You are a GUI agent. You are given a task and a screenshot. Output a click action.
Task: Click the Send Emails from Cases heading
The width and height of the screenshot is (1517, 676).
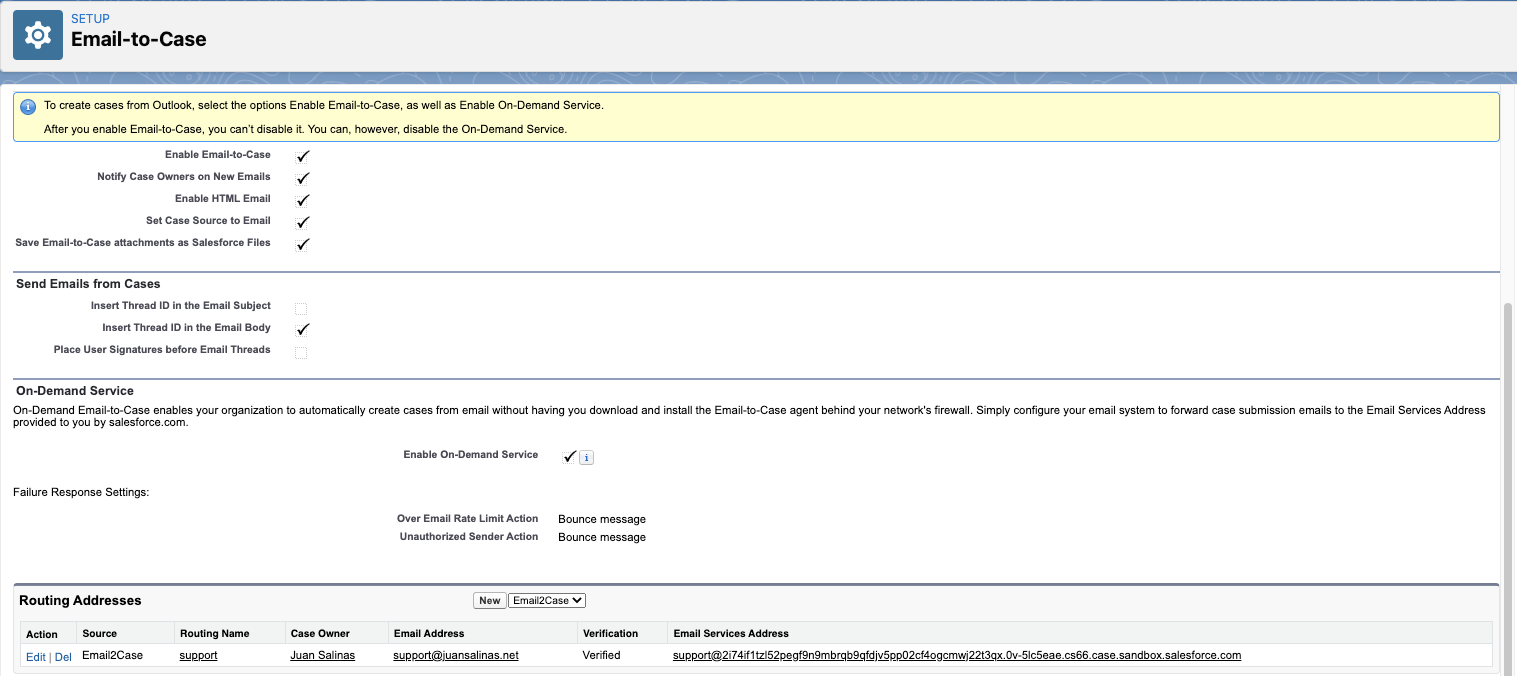pyautogui.click(x=88, y=284)
